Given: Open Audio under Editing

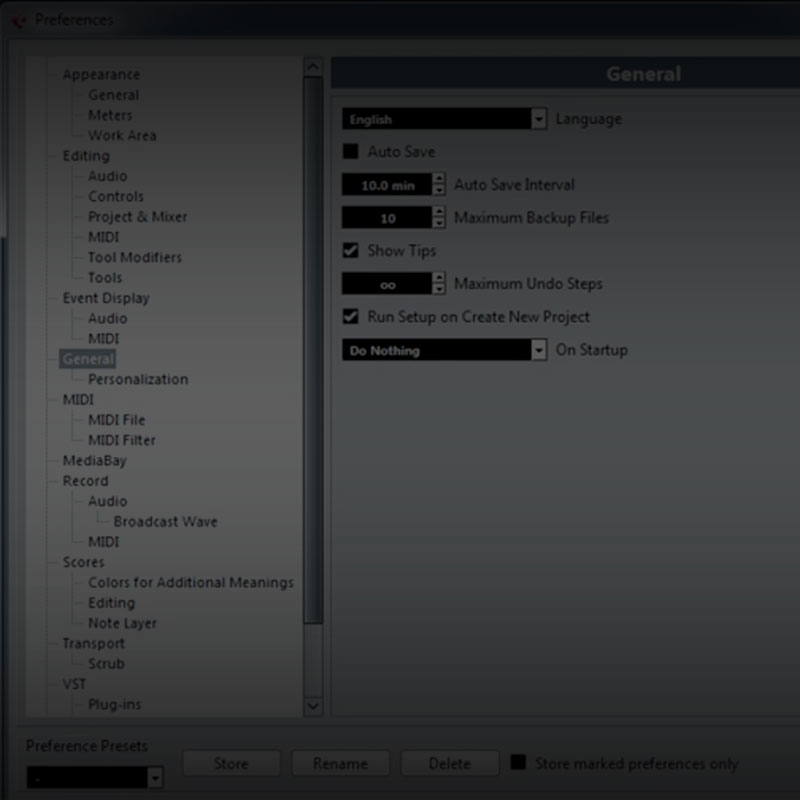Looking at the screenshot, I should tap(108, 176).
